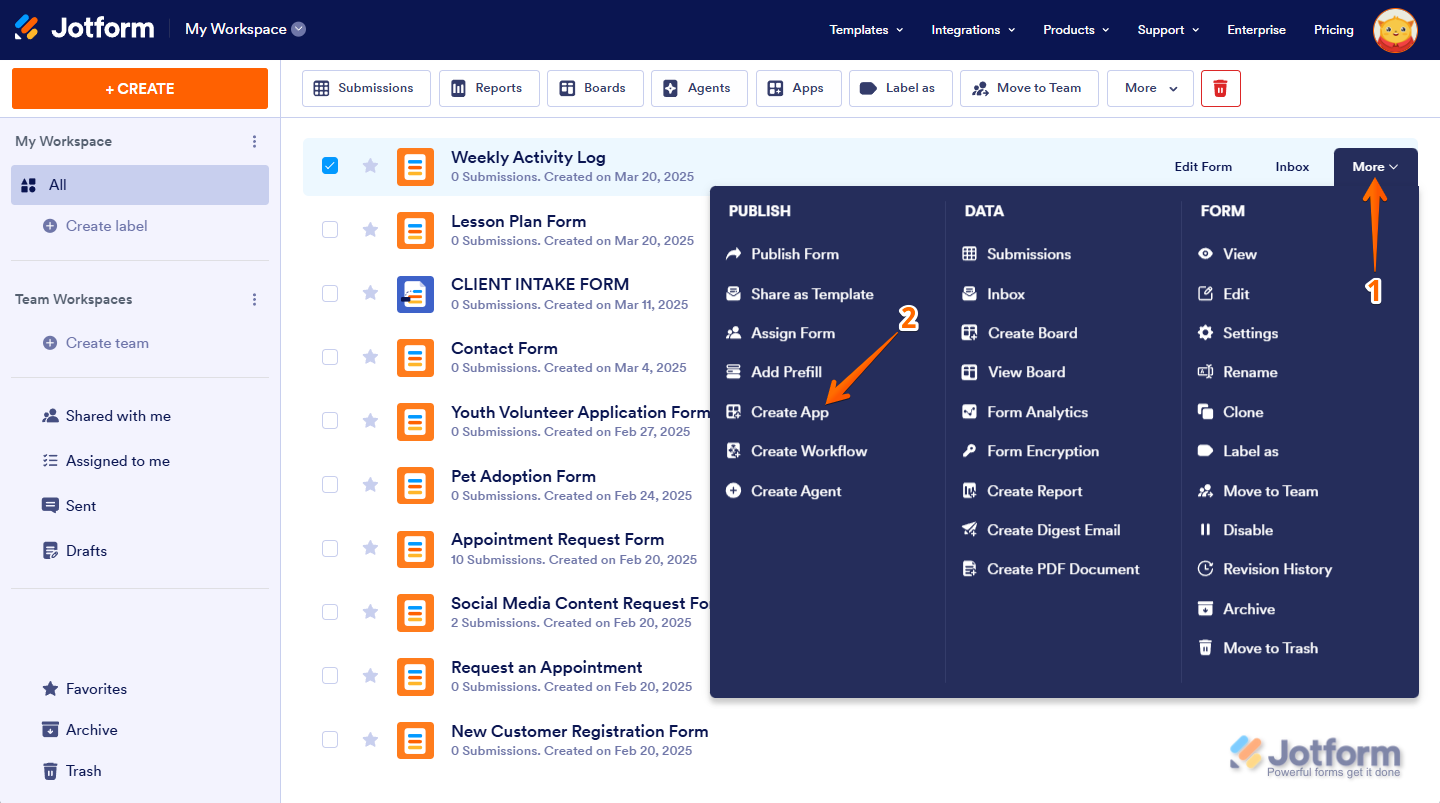Click the CLIENT INTAKE FORM blue icon
This screenshot has width=1440, height=803.
[x=415, y=294]
